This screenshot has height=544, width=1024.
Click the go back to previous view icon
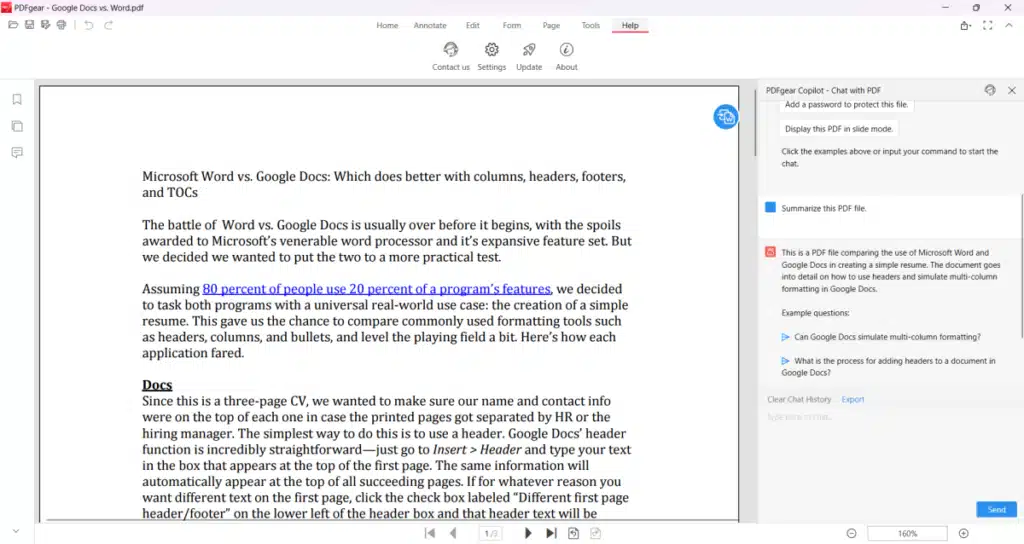pyautogui.click(x=573, y=533)
